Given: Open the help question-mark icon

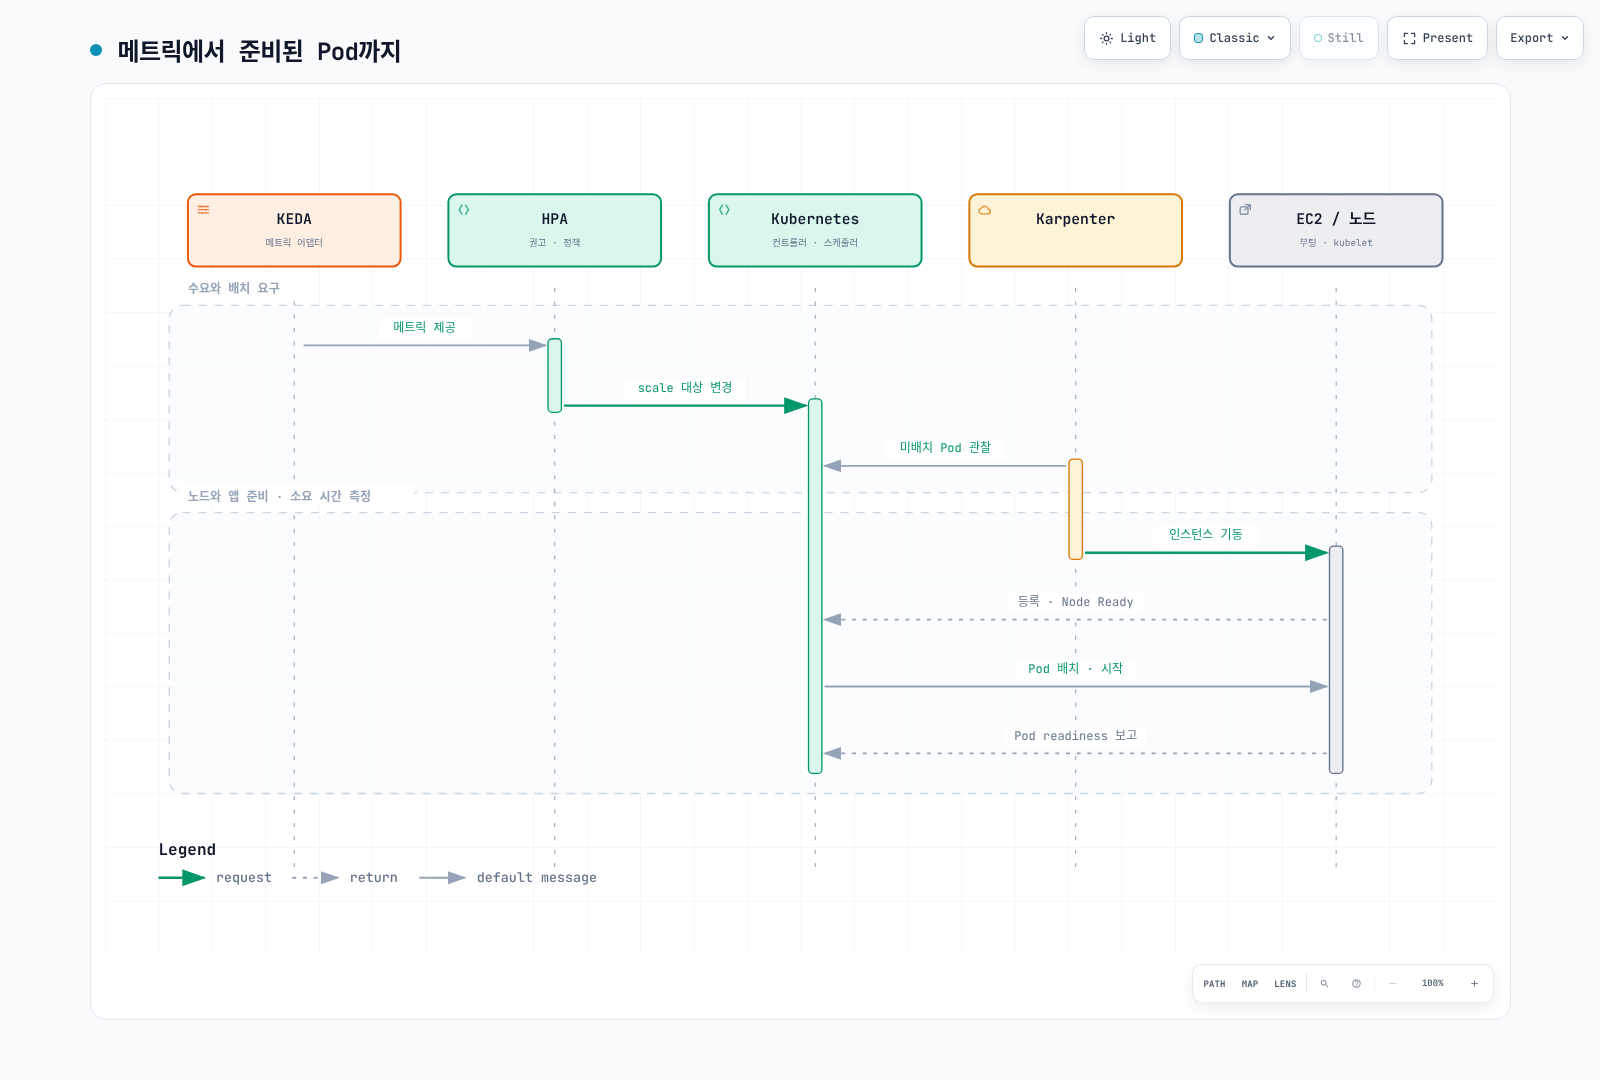Looking at the screenshot, I should pyautogui.click(x=1356, y=984).
